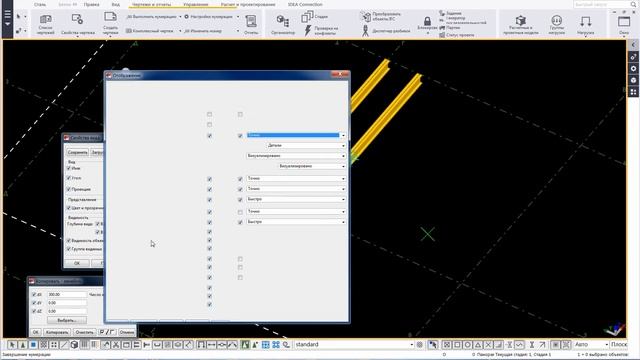Click OK in the view properties window

[x=77, y=263]
